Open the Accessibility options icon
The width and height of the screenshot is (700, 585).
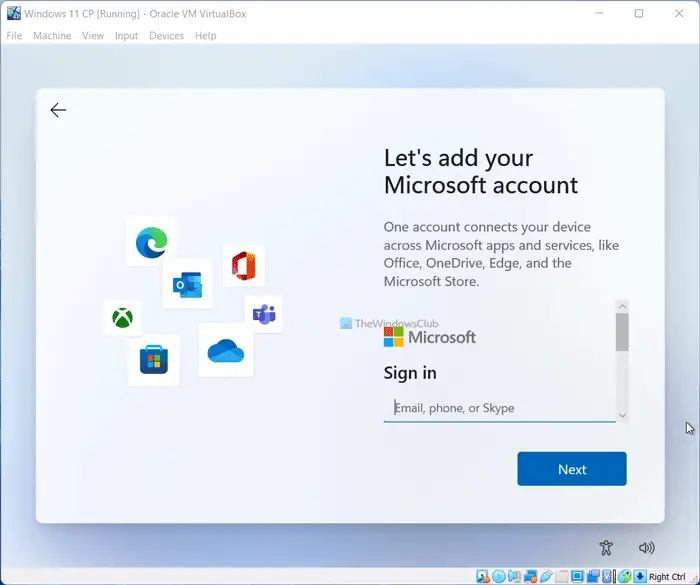tap(606, 547)
